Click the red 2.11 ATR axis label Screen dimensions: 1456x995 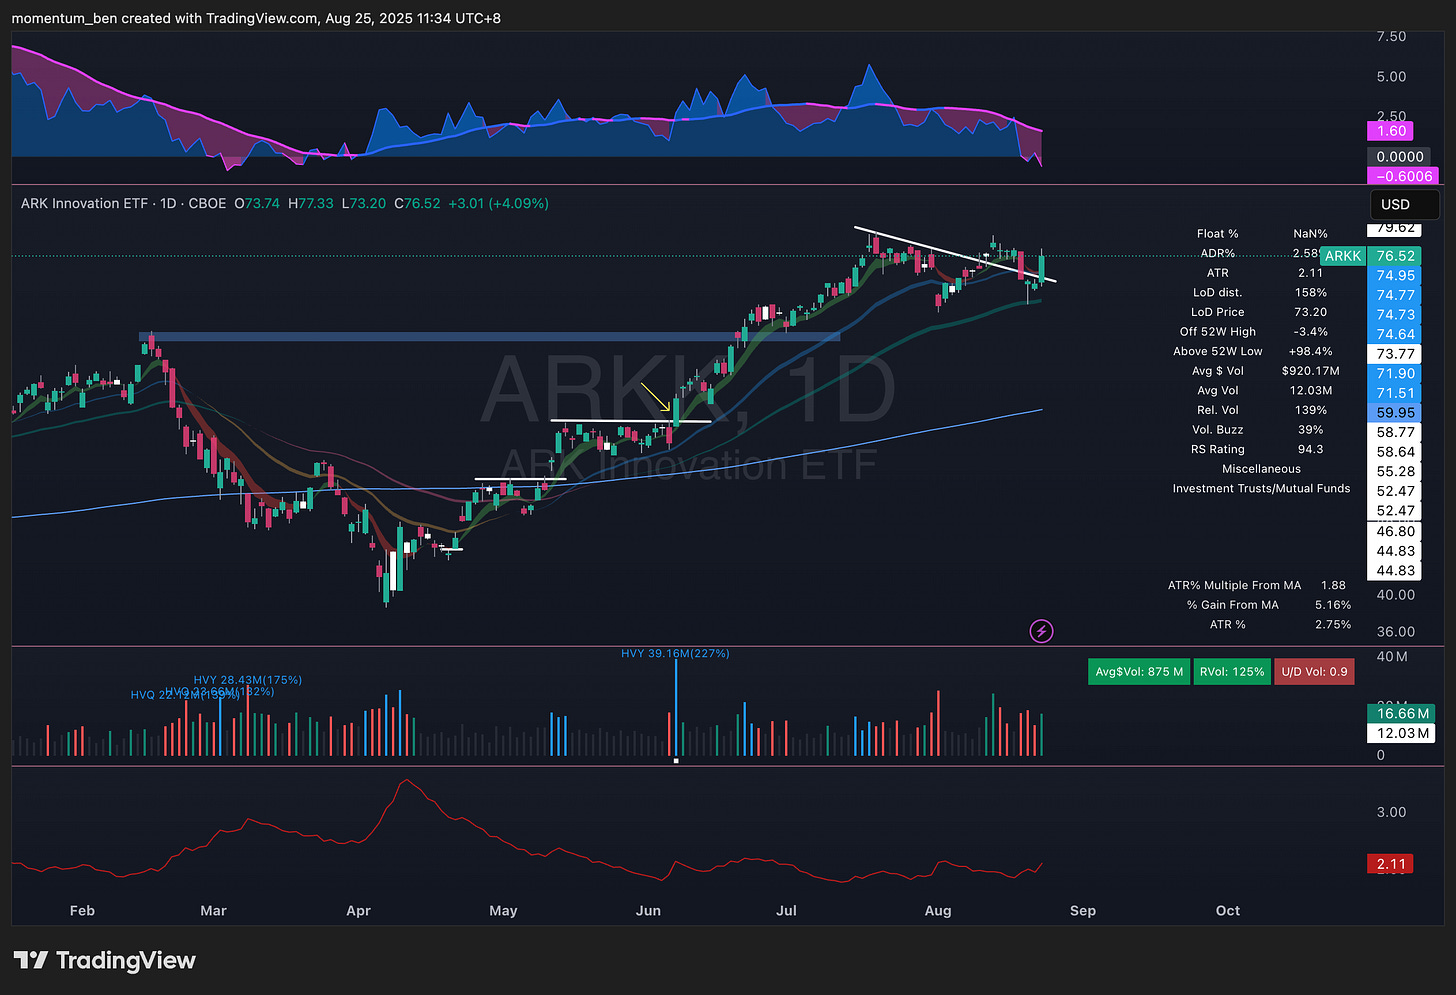pos(1391,864)
